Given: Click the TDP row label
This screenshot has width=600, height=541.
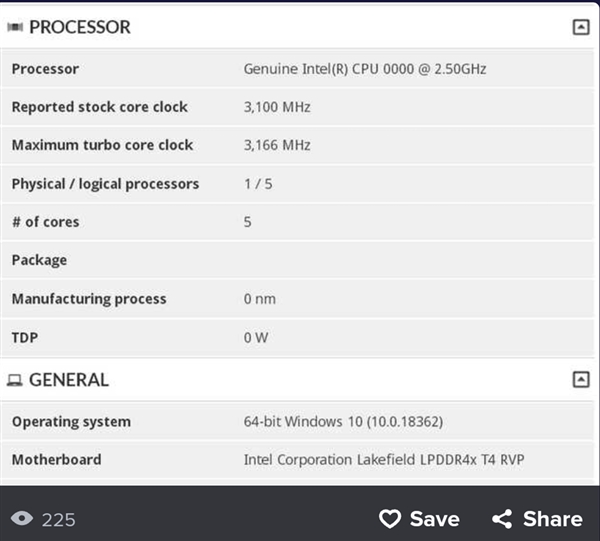Looking at the screenshot, I should tap(26, 337).
